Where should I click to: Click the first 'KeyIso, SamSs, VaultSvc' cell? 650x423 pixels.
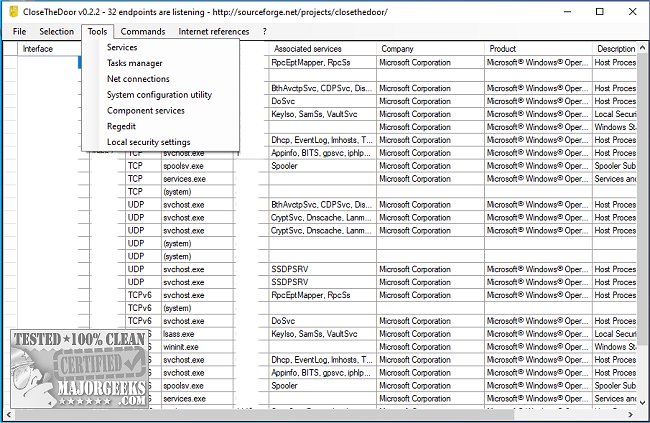[x=322, y=114]
